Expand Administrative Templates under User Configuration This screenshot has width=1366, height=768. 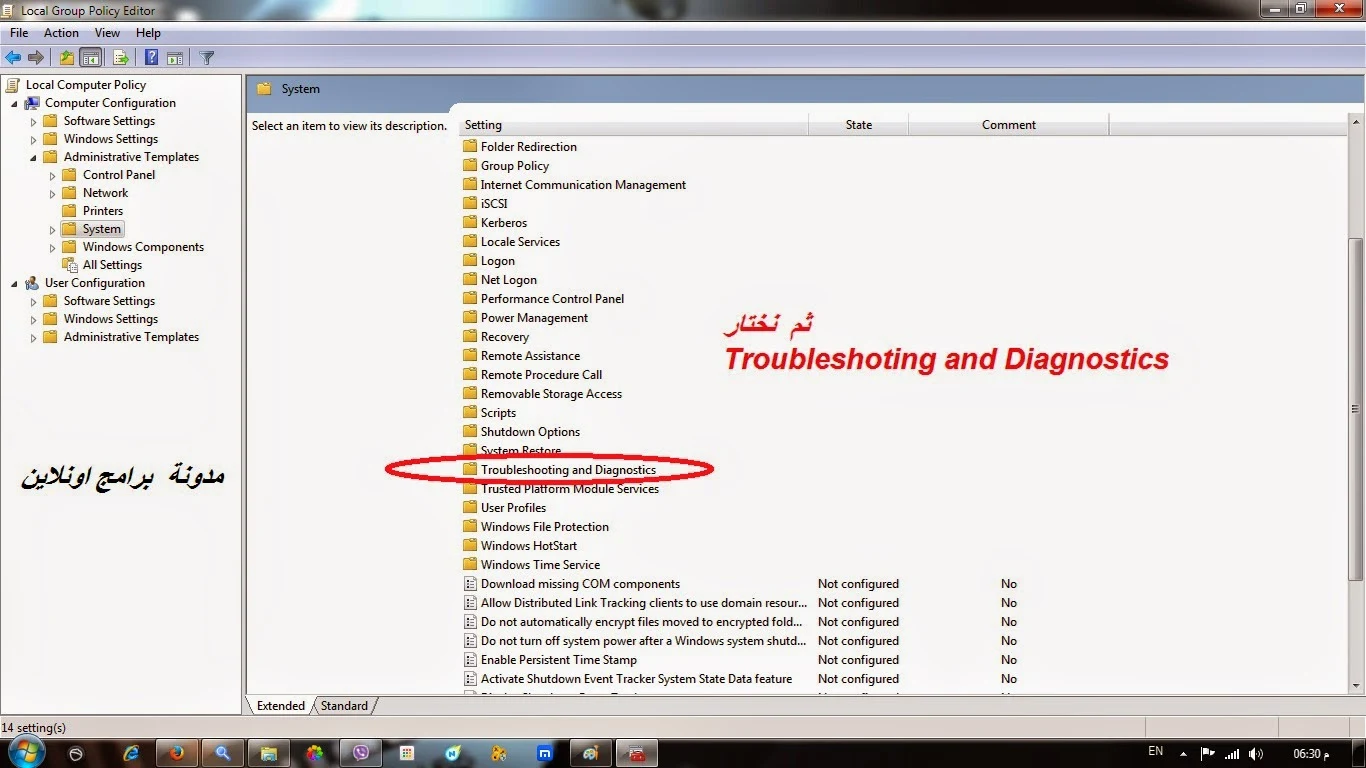point(34,337)
